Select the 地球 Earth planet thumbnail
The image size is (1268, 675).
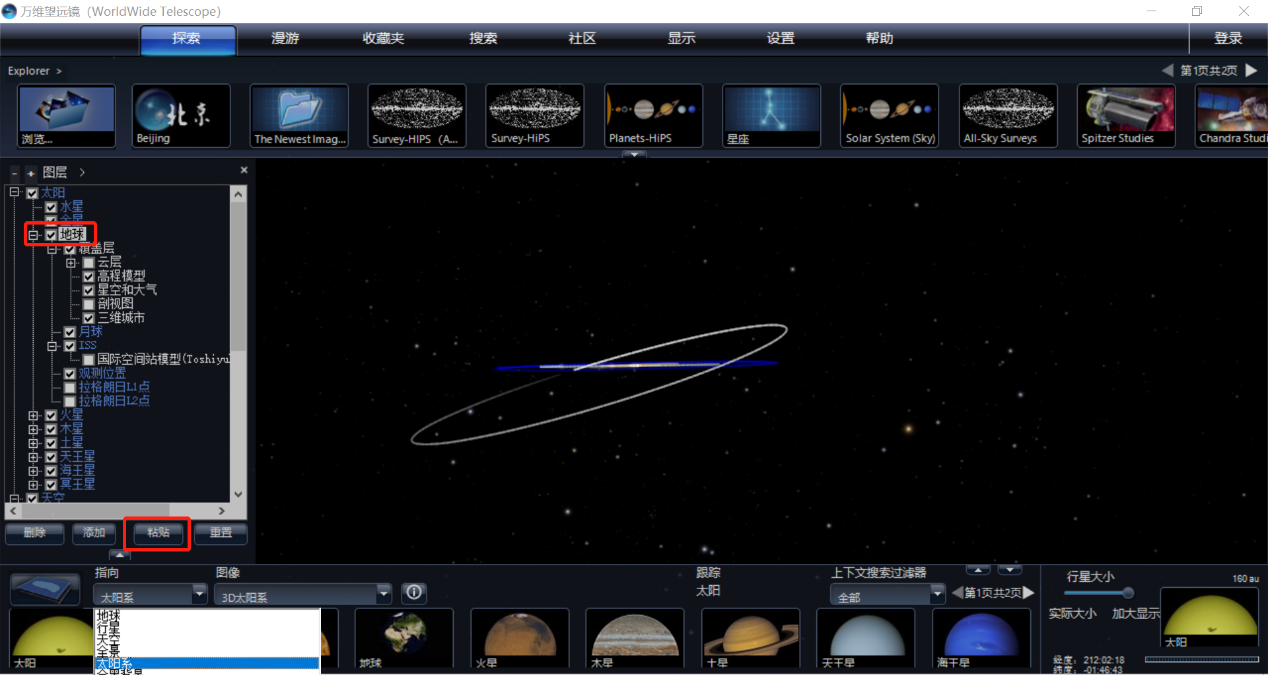403,638
